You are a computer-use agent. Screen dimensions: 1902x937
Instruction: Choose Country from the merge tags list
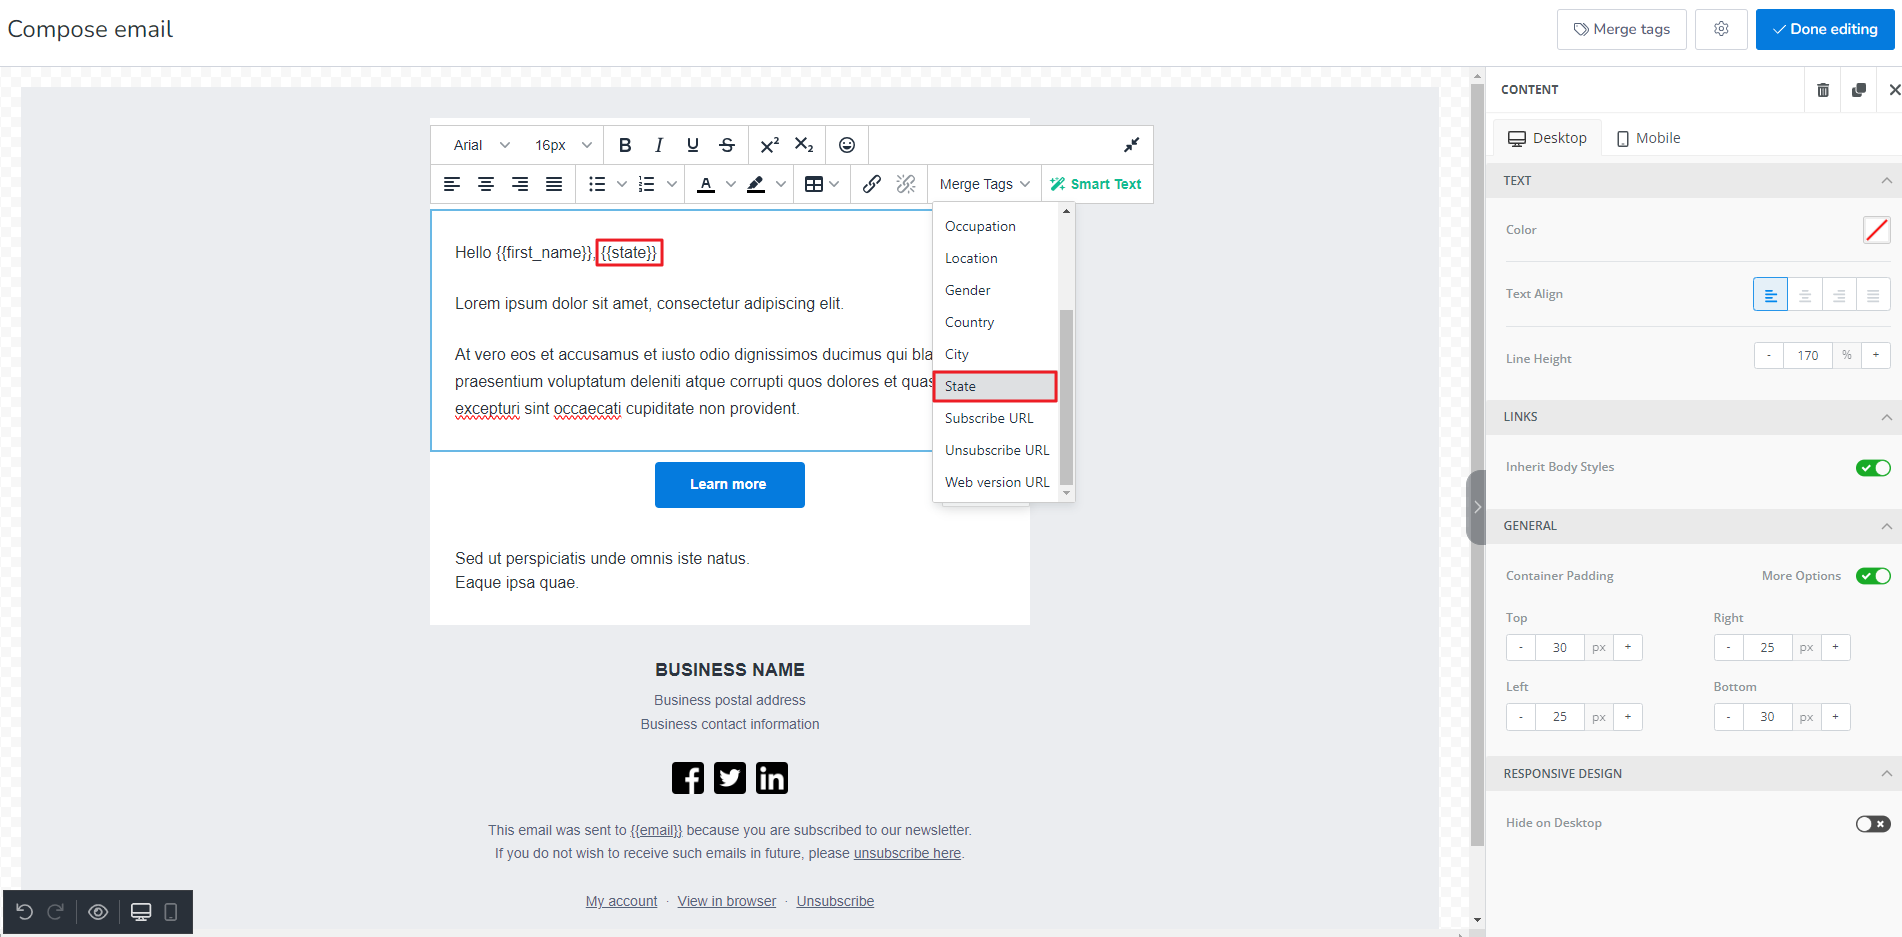(x=969, y=322)
